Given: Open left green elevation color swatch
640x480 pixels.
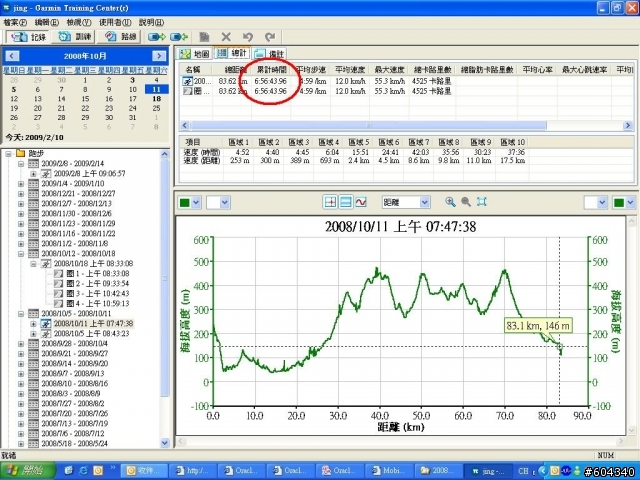Looking at the screenshot, I should pos(189,202).
